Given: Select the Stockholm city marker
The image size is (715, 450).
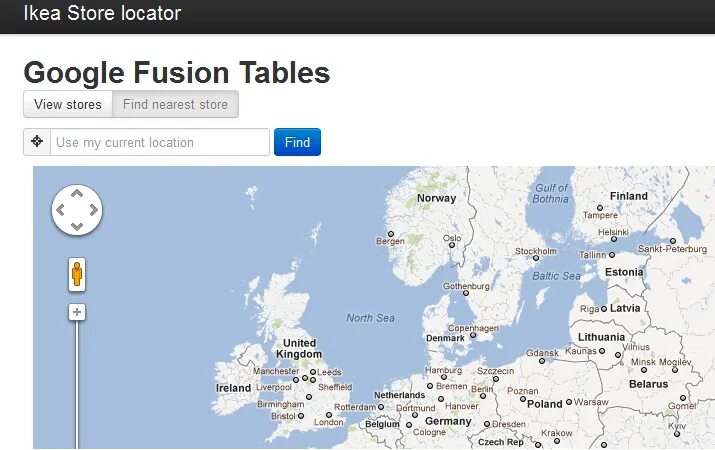Looking at the screenshot, I should pos(536,258).
